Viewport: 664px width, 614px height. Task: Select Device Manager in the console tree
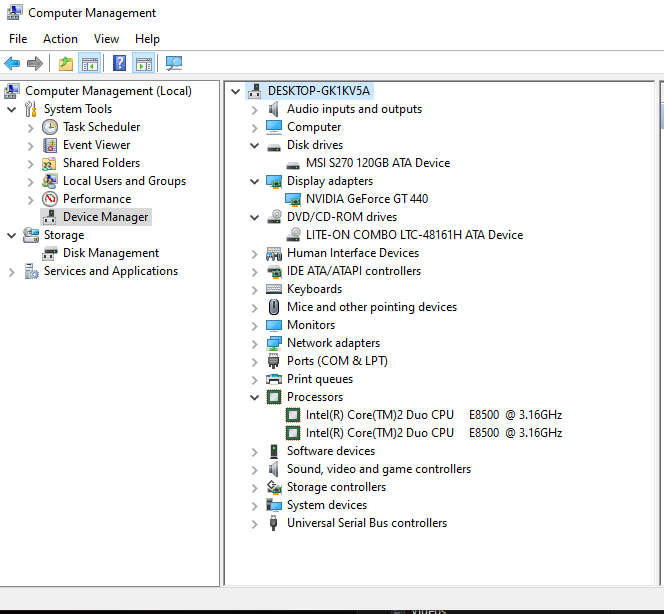tap(105, 217)
